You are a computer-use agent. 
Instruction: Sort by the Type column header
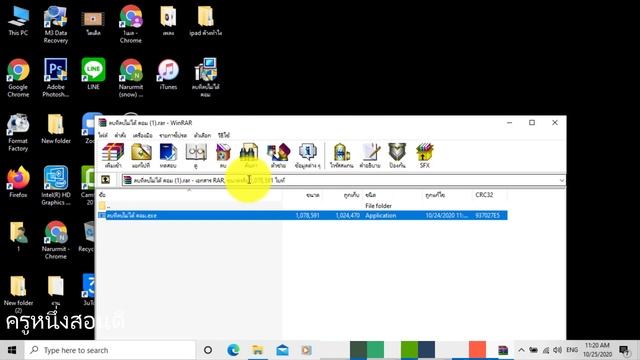click(x=393, y=195)
